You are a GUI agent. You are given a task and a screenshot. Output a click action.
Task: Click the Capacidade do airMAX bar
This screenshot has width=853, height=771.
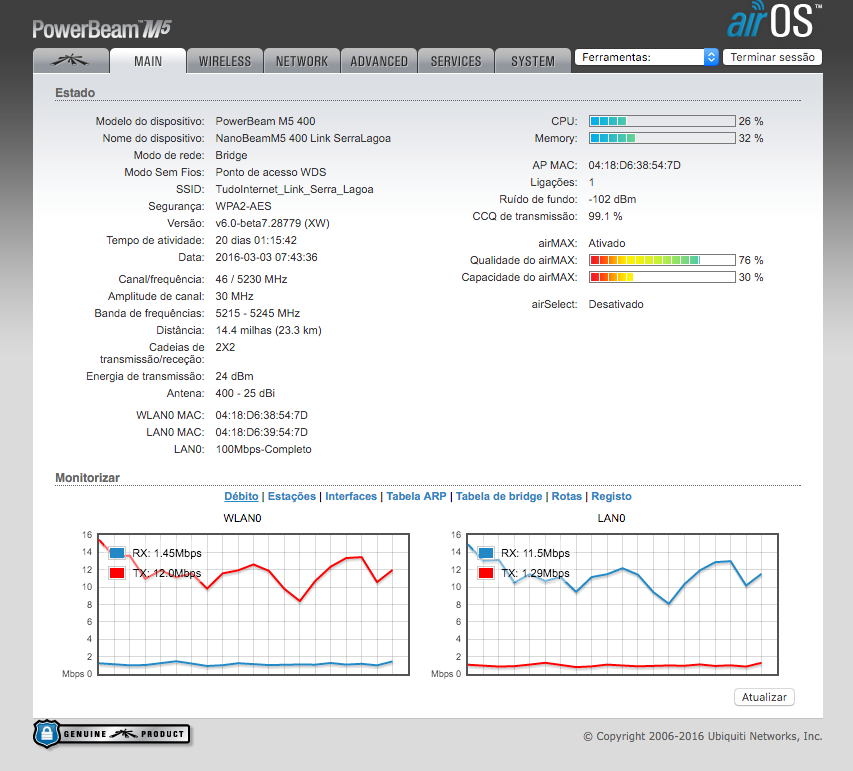click(662, 277)
